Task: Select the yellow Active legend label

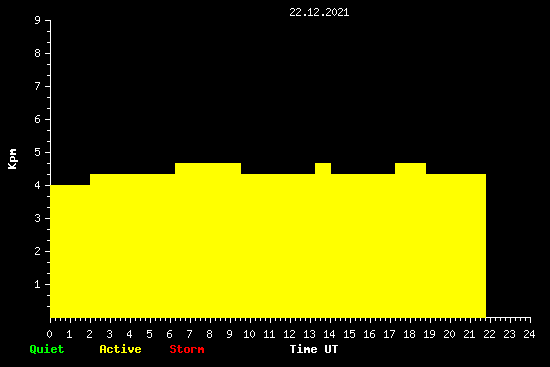Action: tap(120, 349)
